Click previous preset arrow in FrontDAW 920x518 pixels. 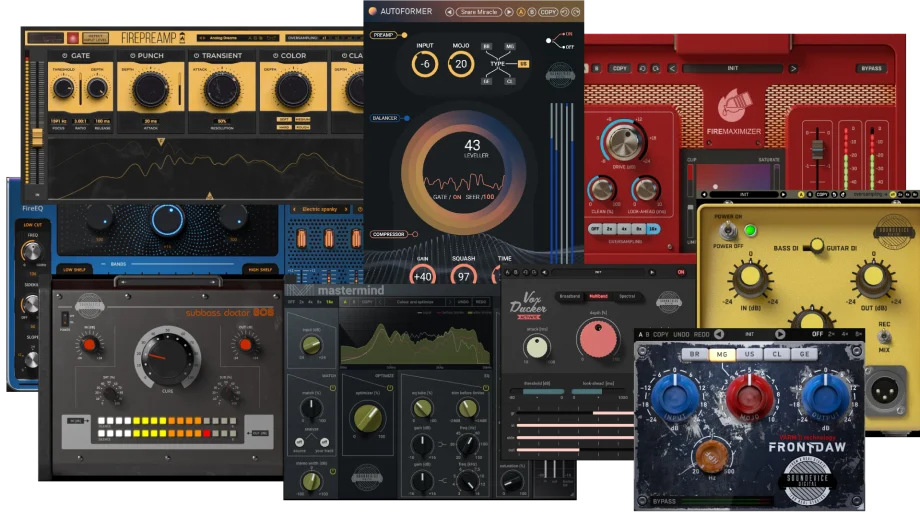(x=719, y=334)
